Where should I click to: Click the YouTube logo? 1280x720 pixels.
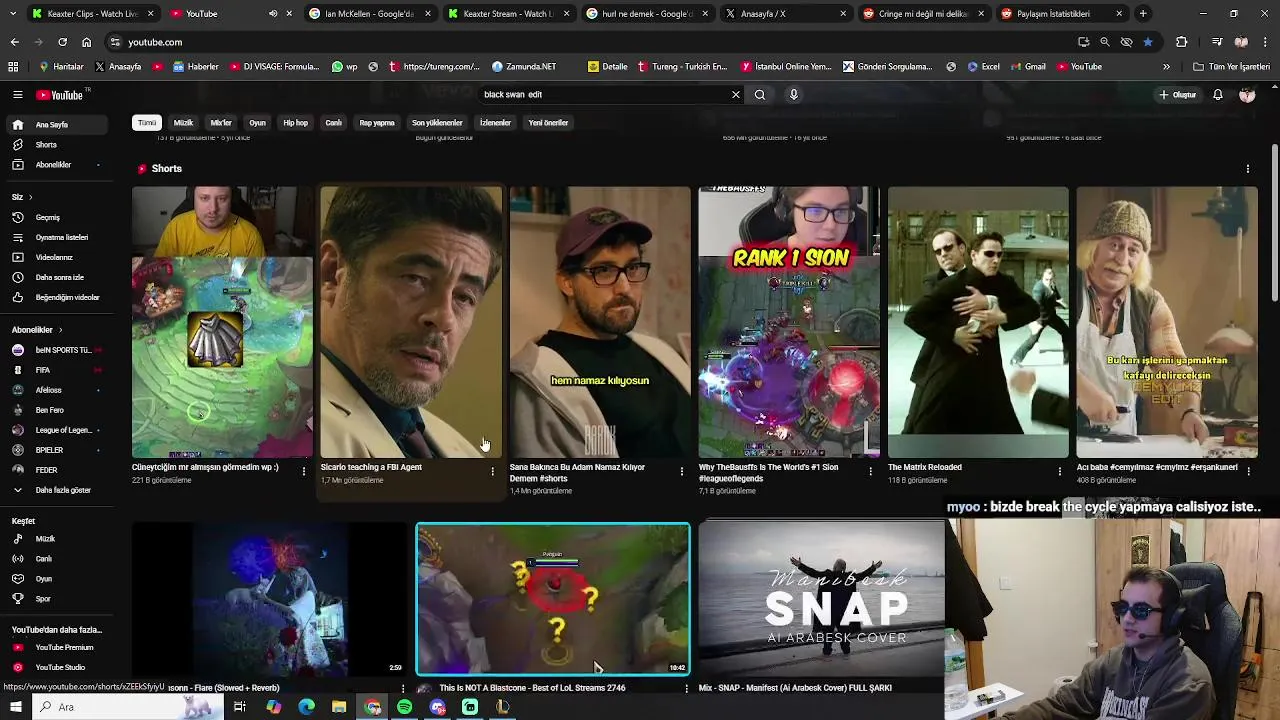pyautogui.click(x=60, y=95)
